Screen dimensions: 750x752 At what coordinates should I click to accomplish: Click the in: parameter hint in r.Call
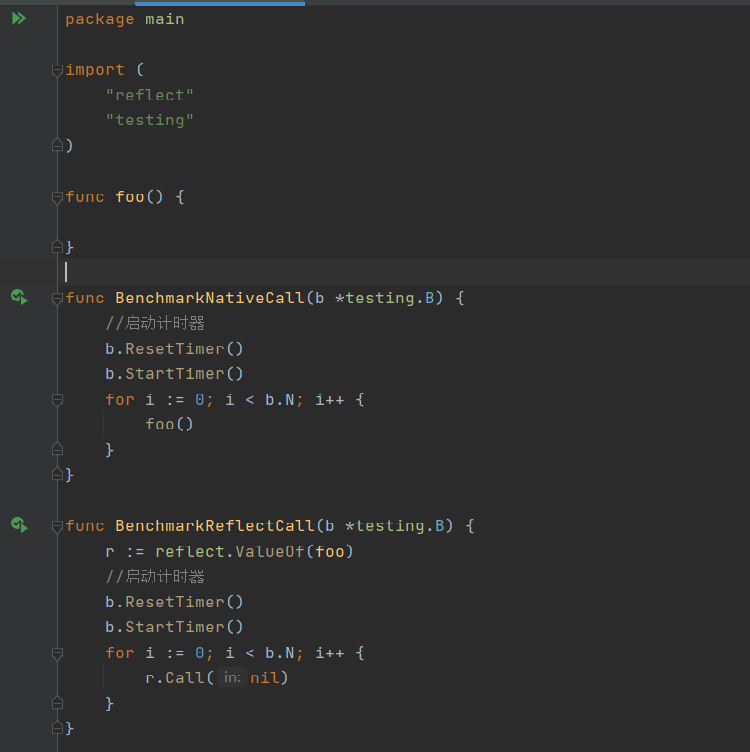(x=233, y=677)
